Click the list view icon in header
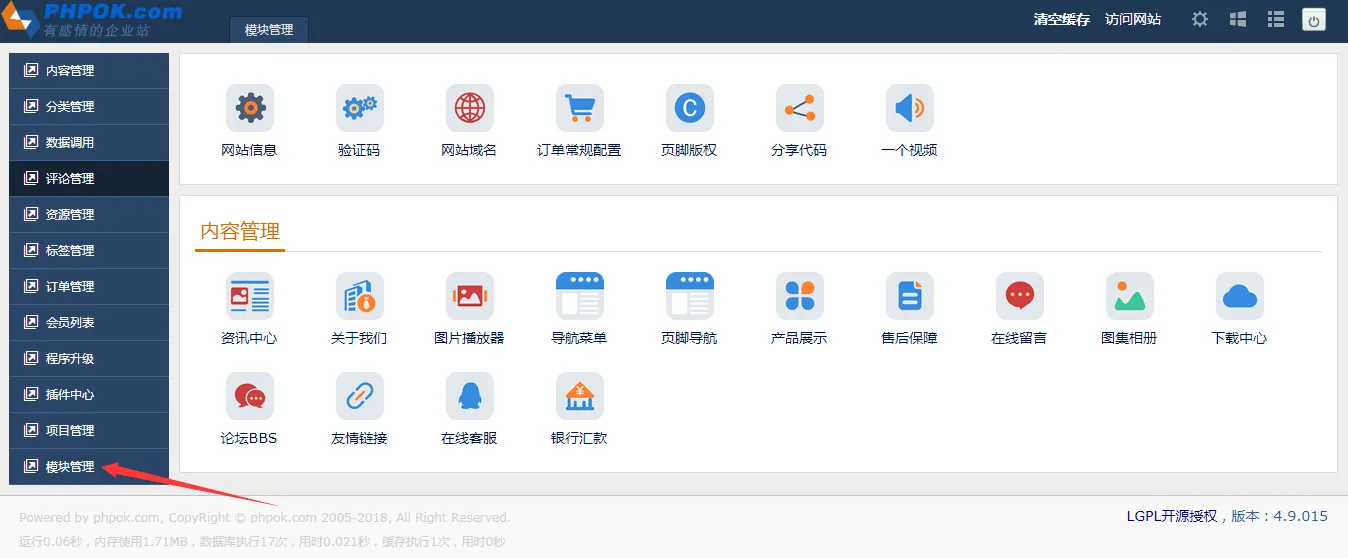Screen dimensions: 1348x558 point(1275,19)
